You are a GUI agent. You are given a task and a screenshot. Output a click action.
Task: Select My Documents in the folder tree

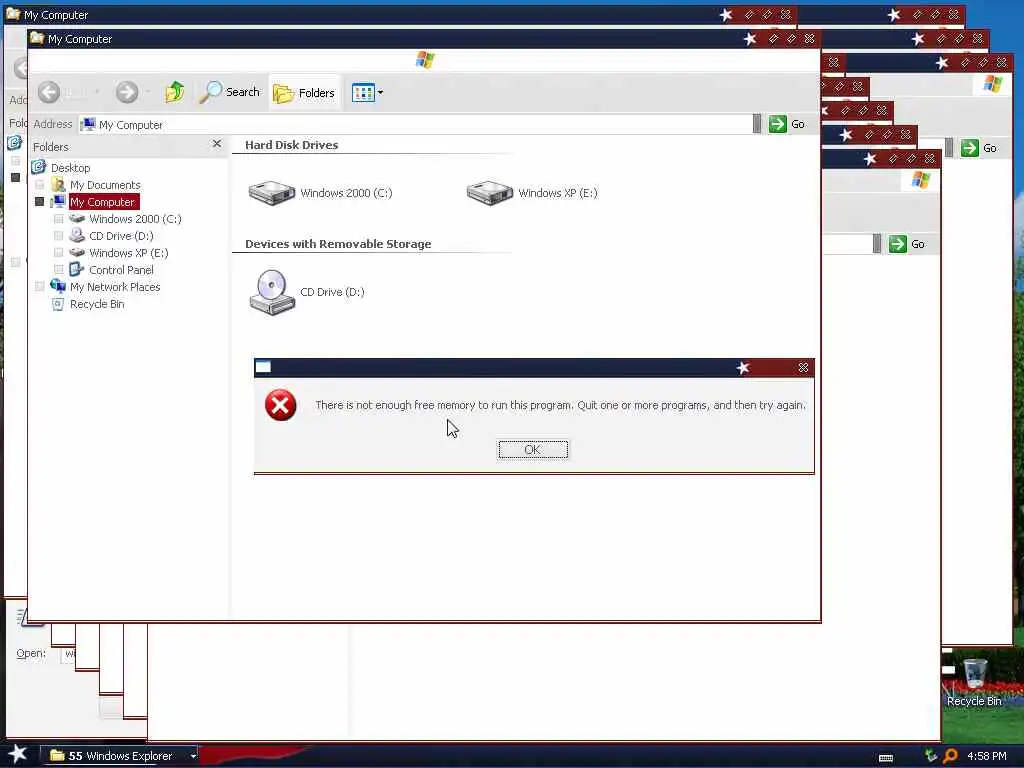pos(105,185)
